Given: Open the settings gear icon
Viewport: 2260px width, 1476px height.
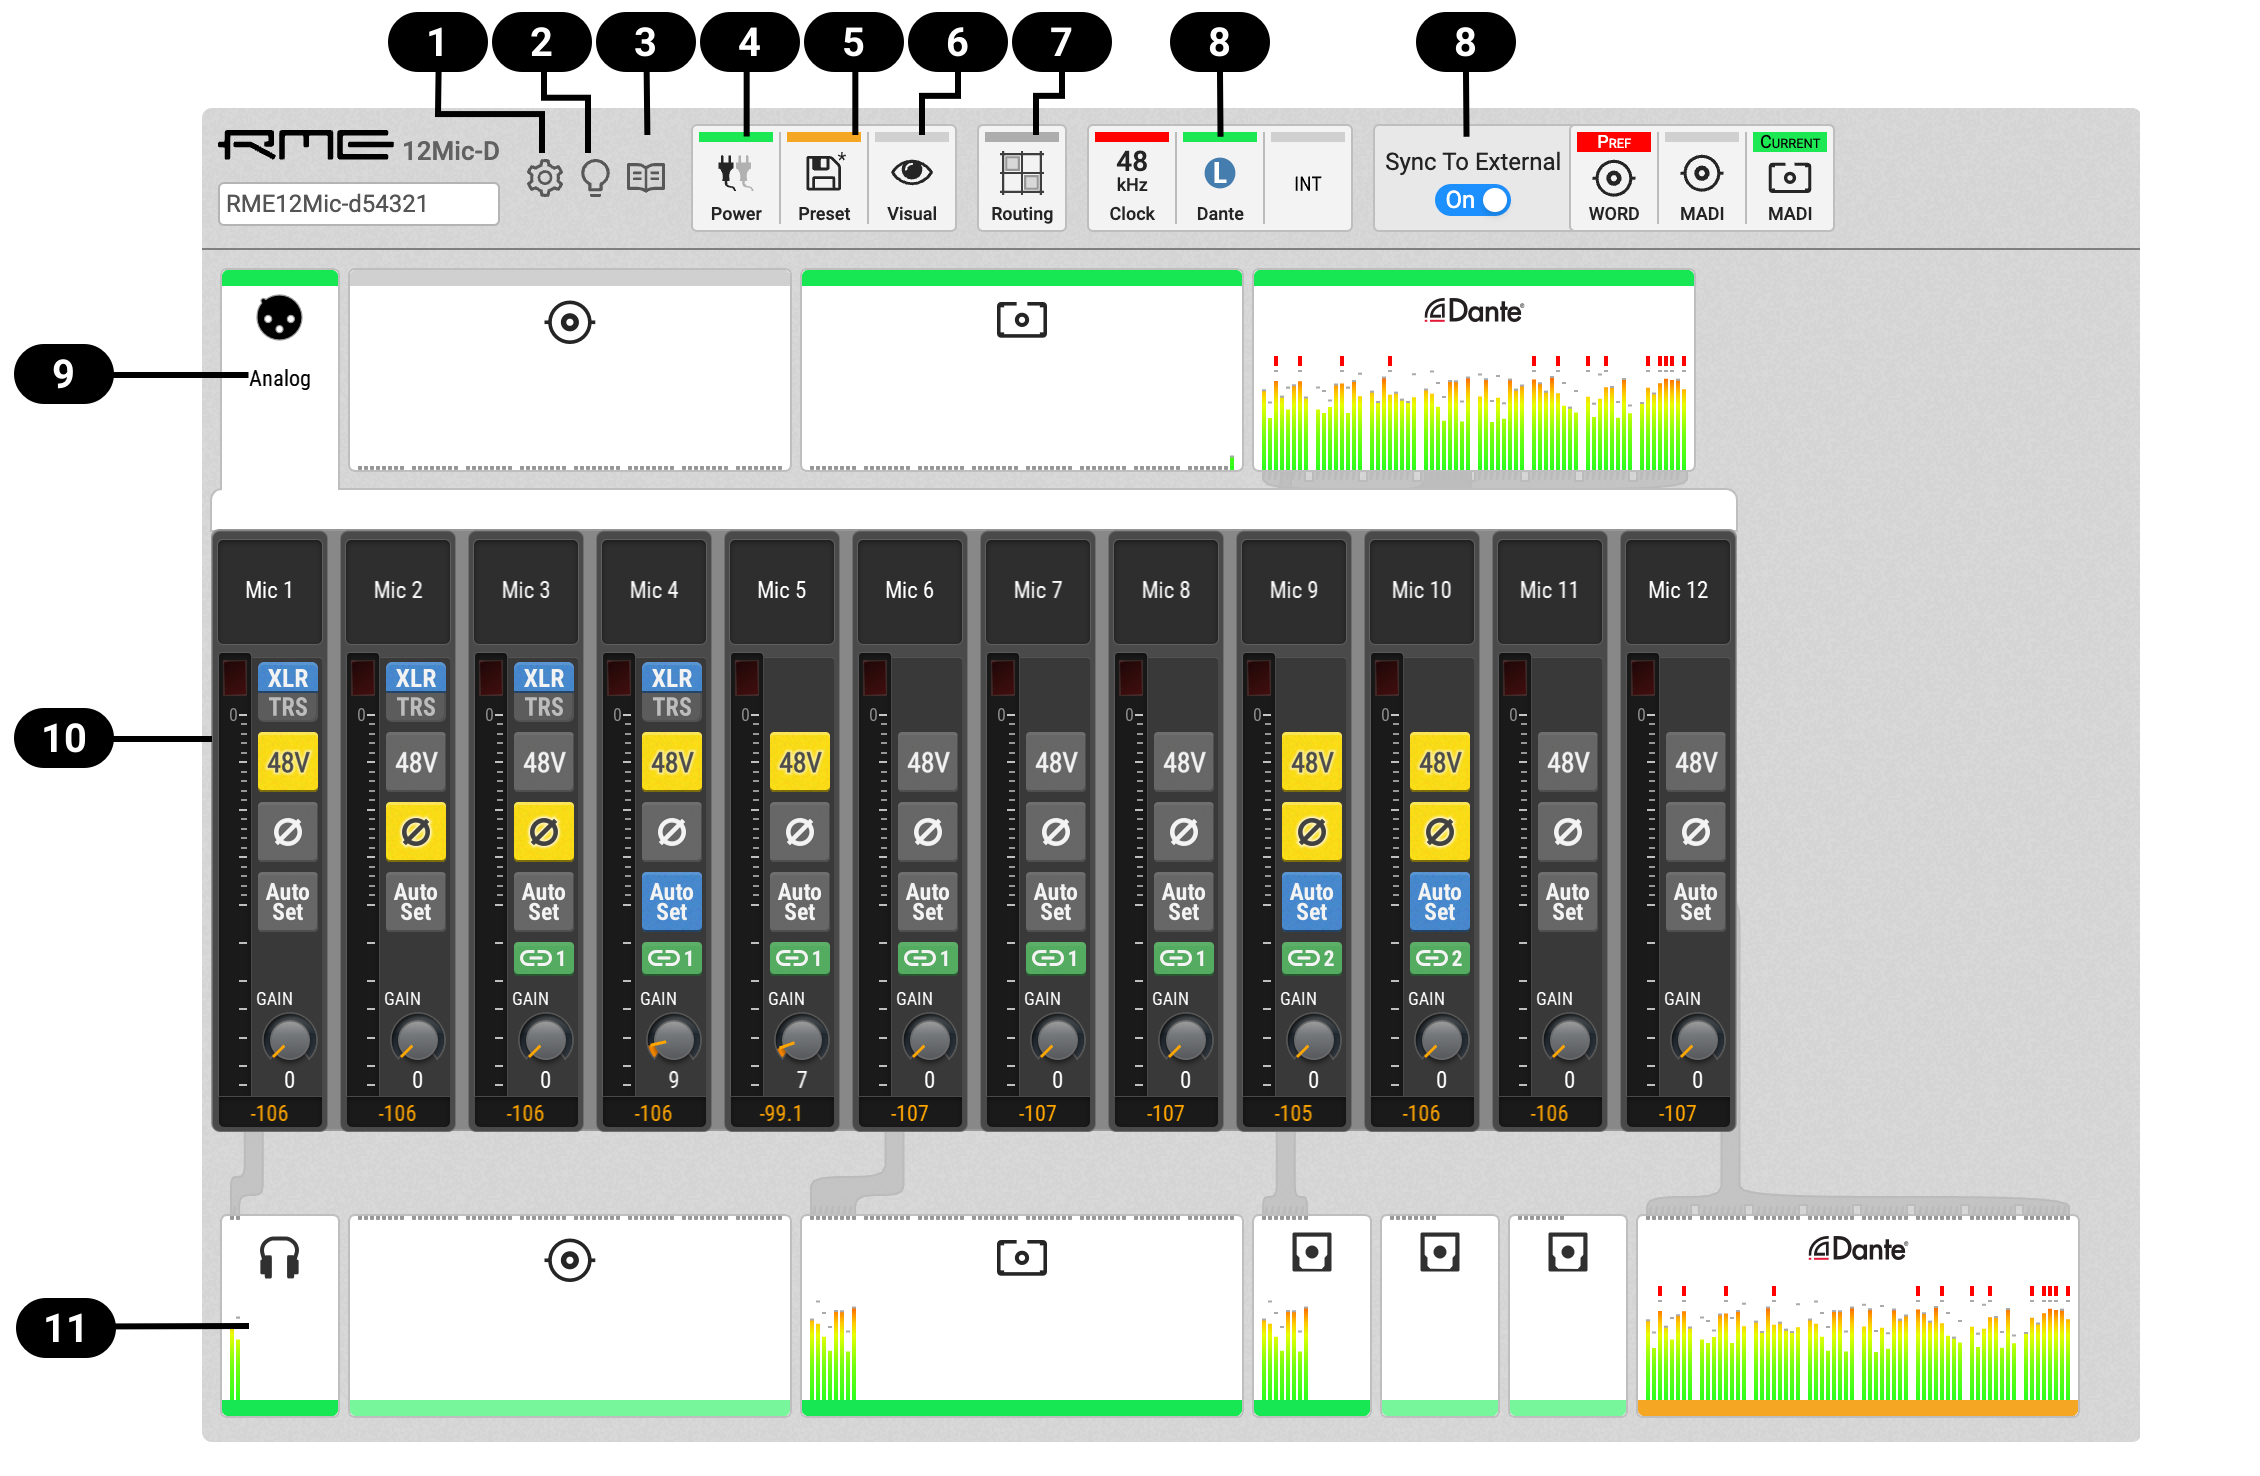Looking at the screenshot, I should (x=544, y=178).
